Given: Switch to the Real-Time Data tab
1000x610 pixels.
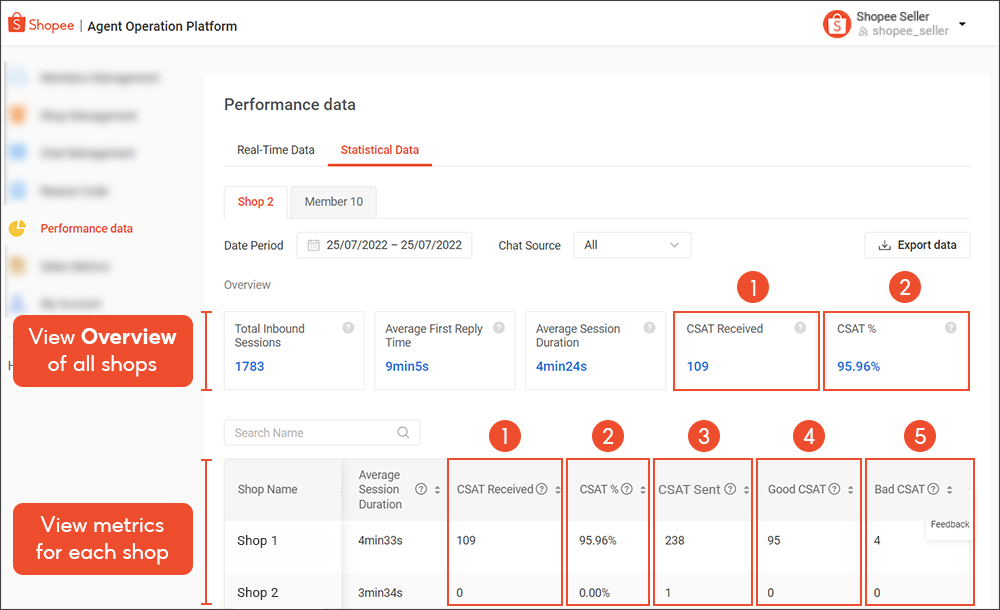Looking at the screenshot, I should click(275, 150).
